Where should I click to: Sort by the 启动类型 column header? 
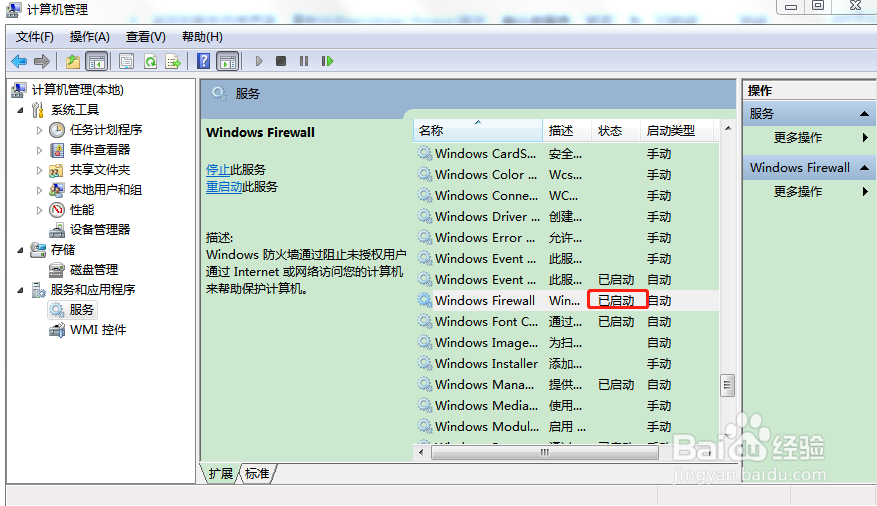(x=677, y=130)
